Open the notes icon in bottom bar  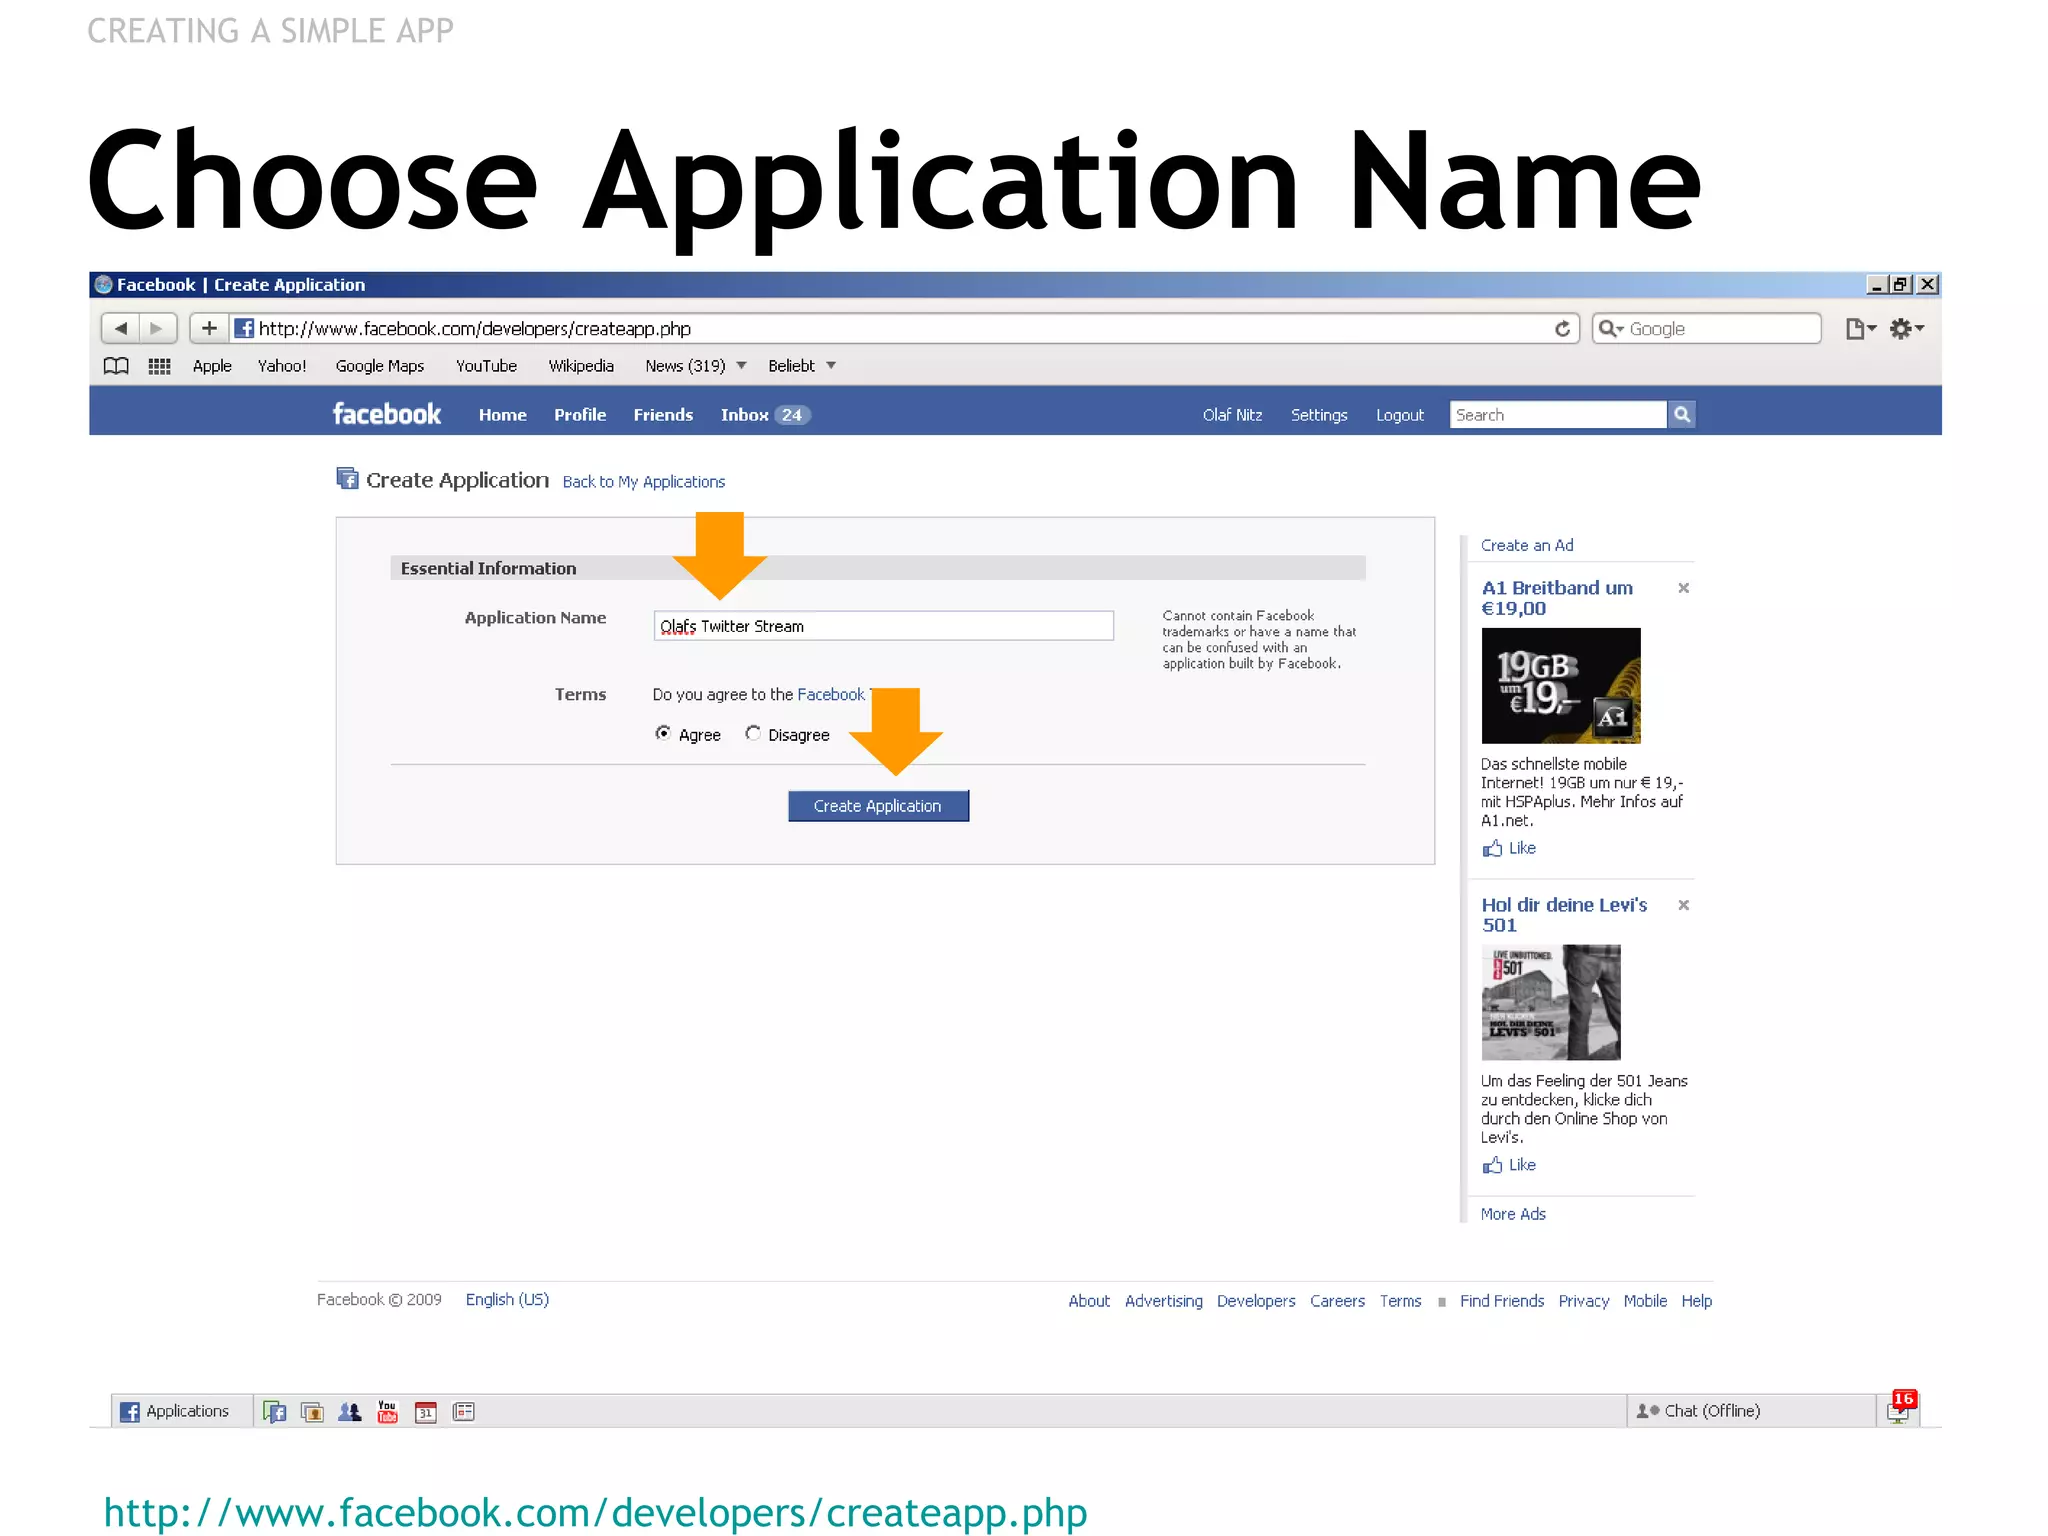point(463,1412)
